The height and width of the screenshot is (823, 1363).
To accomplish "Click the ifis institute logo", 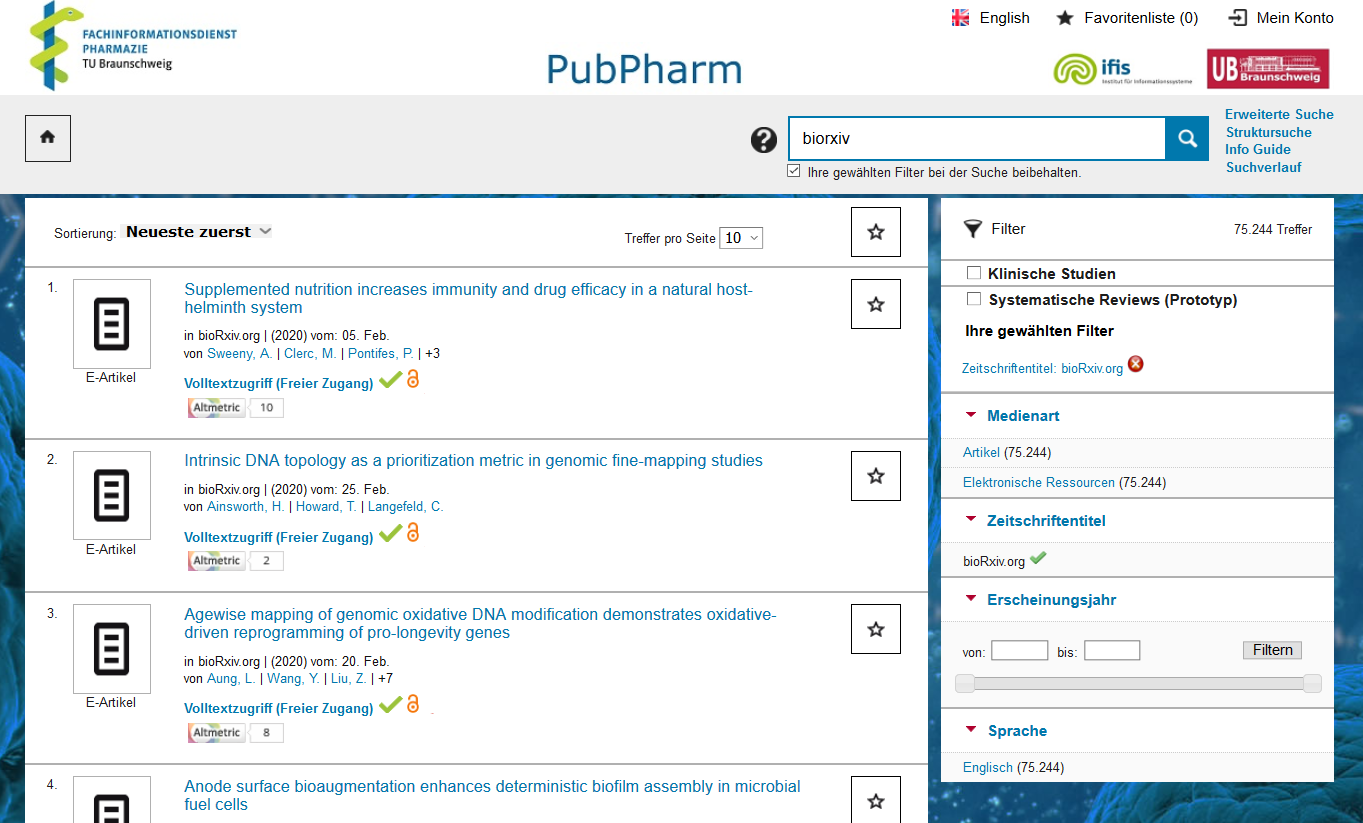I will tap(1122, 70).
